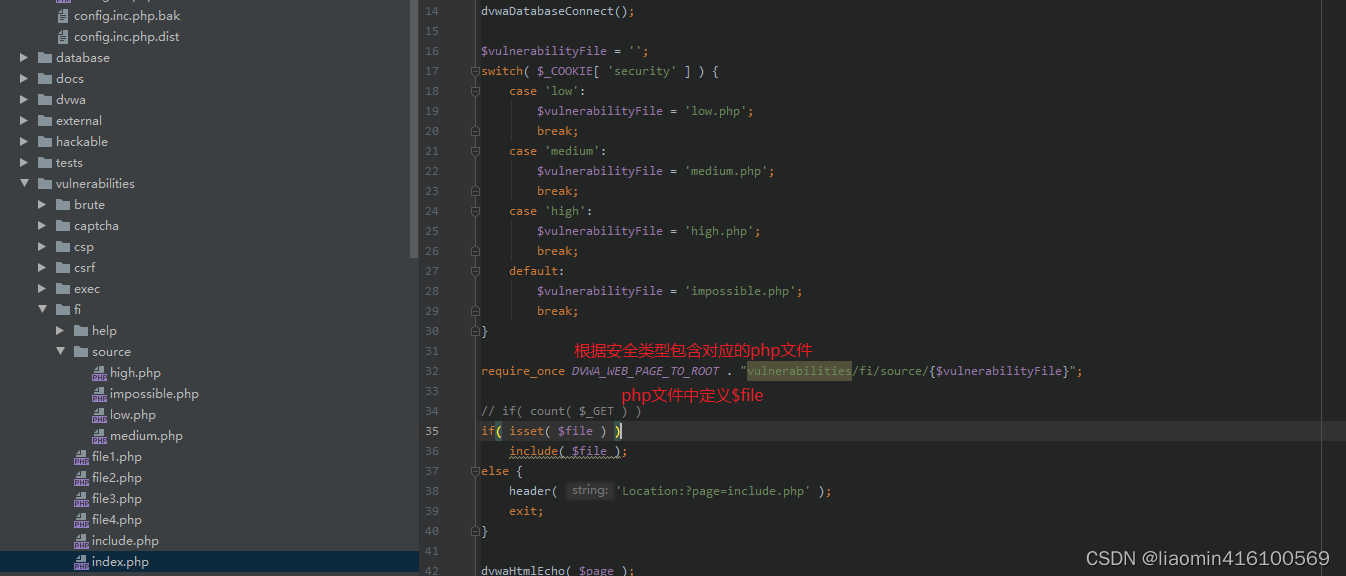Place cursor on require_once keyword
Viewport: 1346px width, 576px height.
pos(522,371)
